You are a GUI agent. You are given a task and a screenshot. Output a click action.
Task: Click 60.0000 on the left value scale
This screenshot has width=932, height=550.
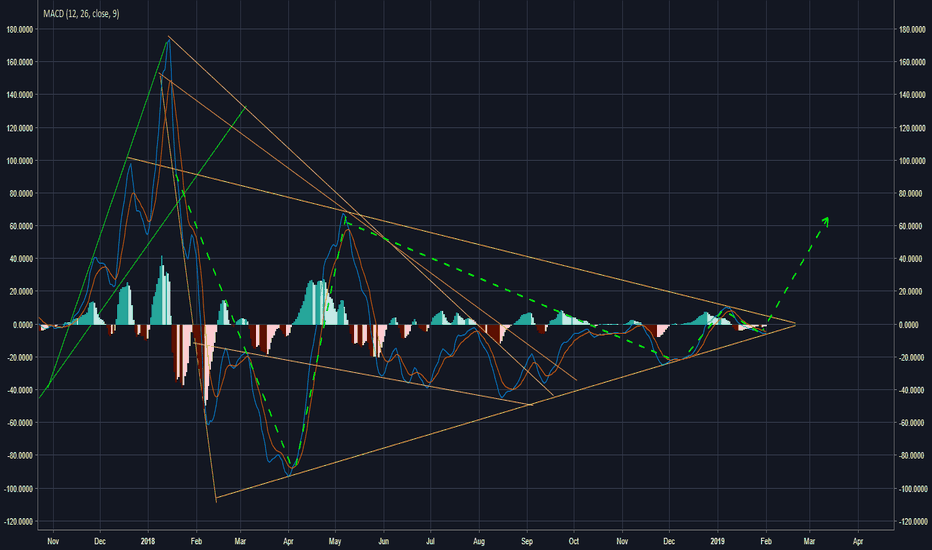click(21, 226)
